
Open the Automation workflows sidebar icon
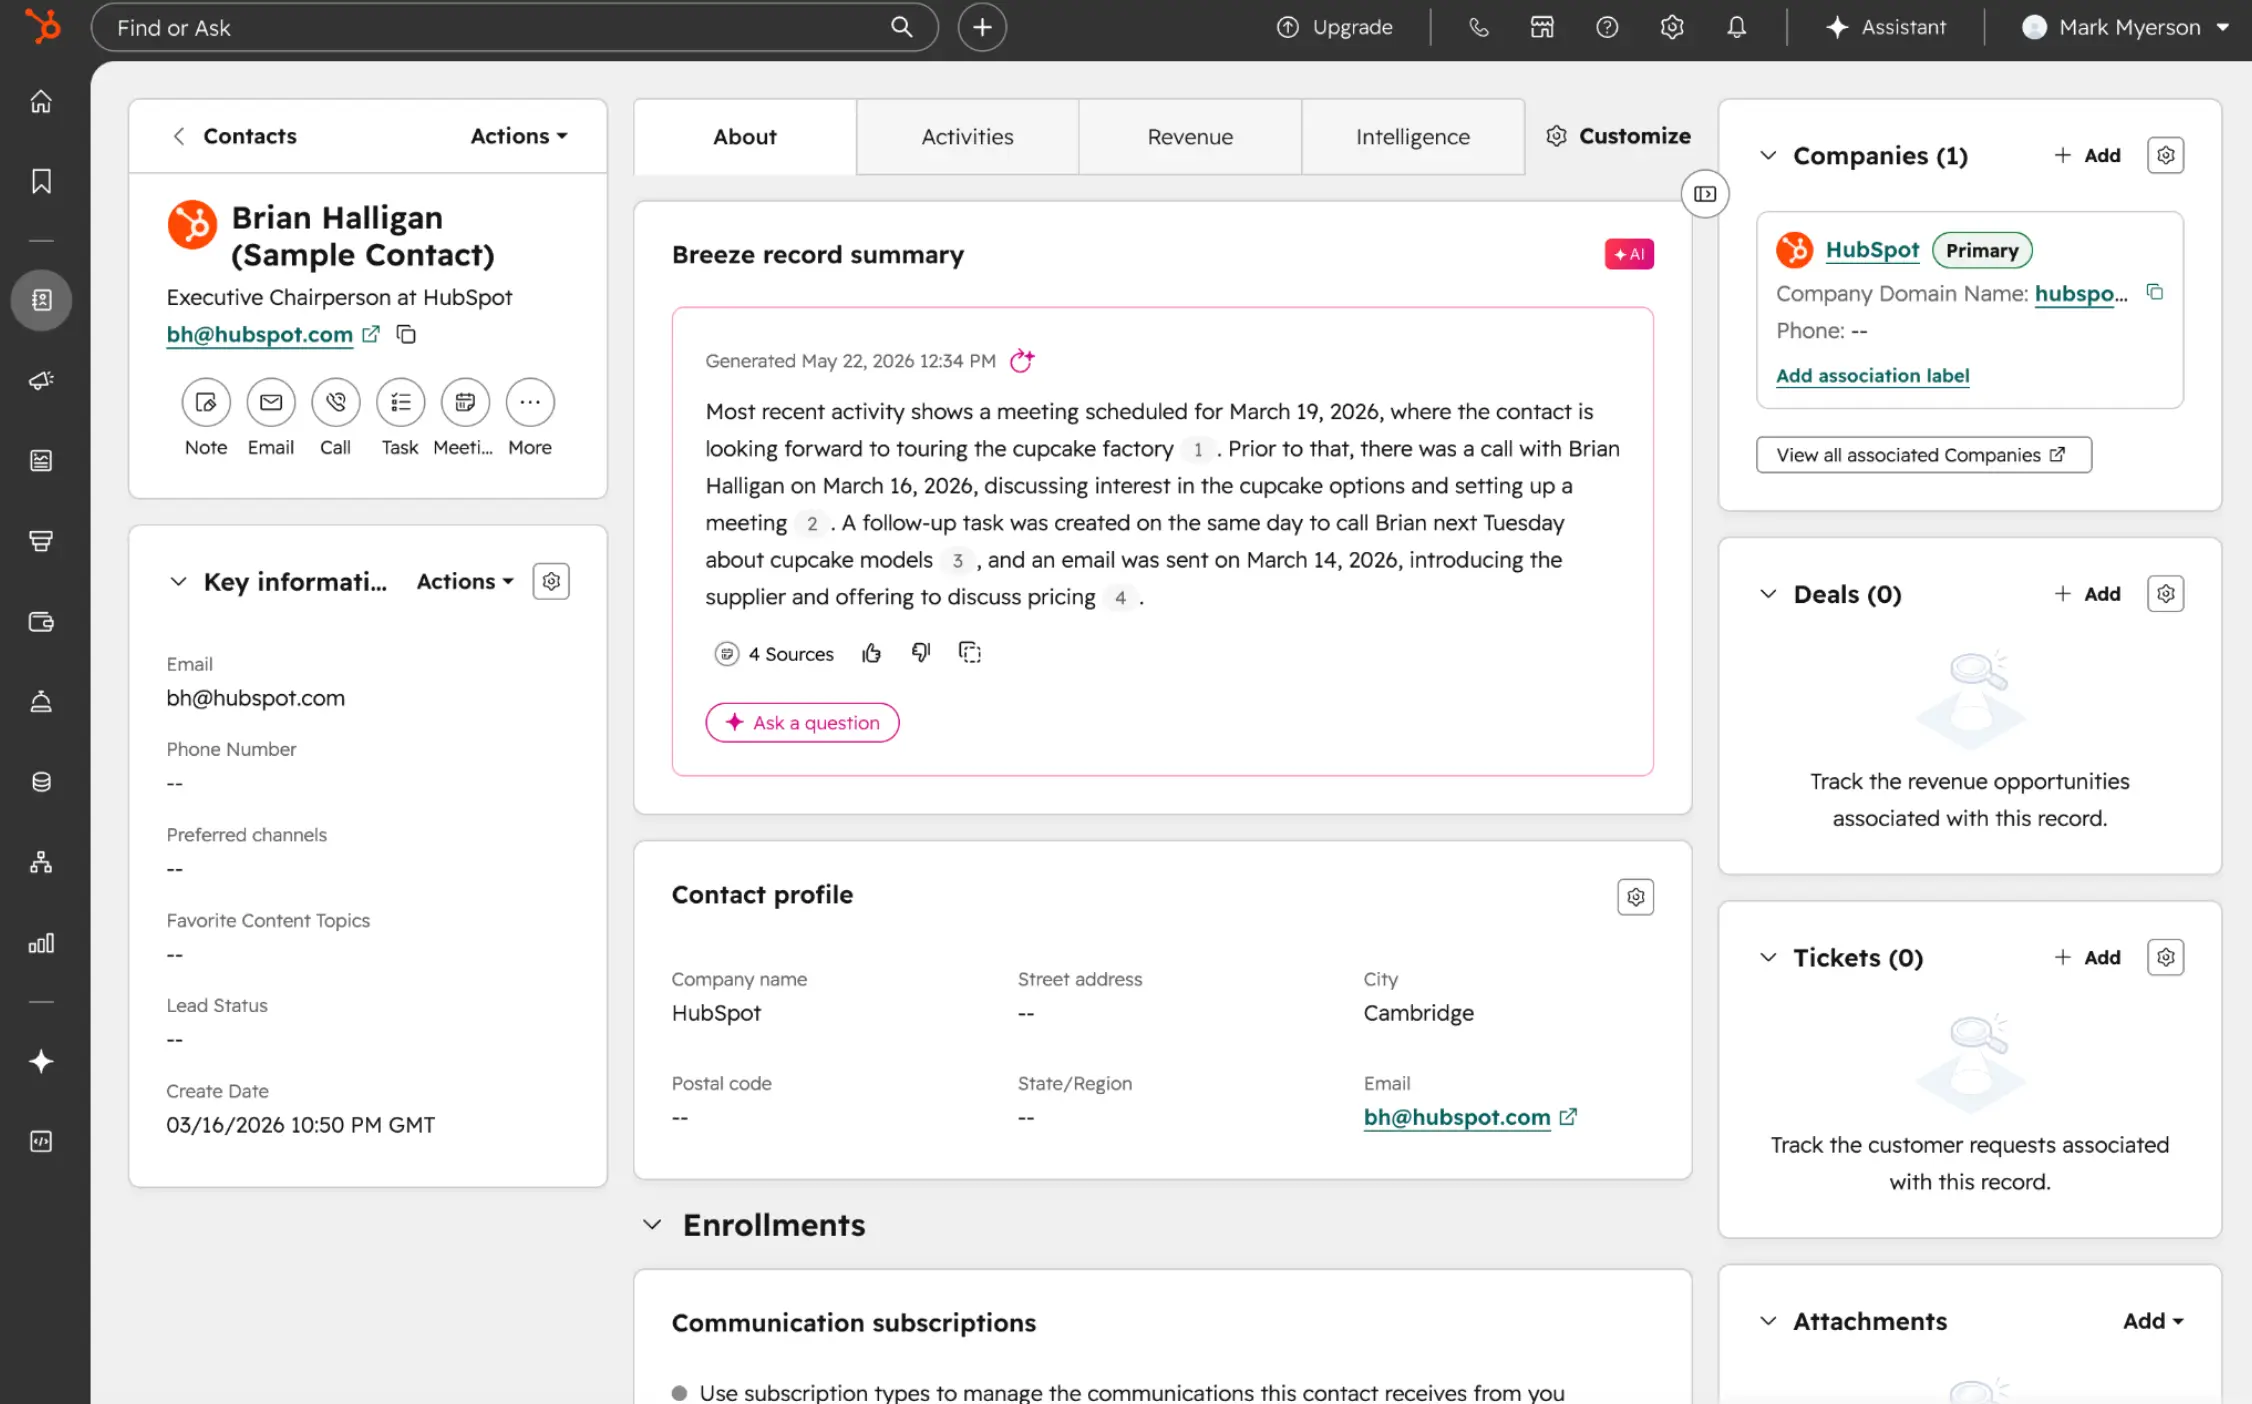click(x=41, y=862)
